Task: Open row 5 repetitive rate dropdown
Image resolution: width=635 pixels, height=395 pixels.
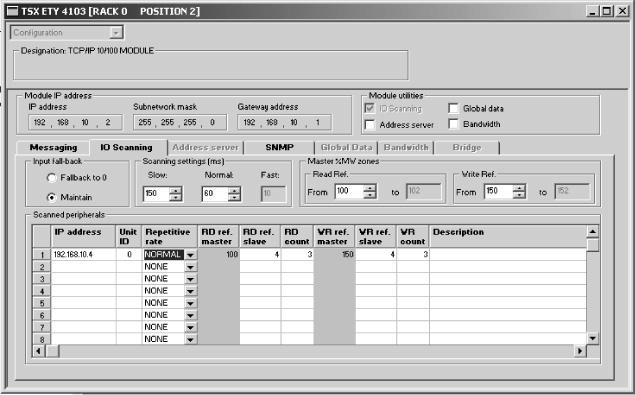Action: 190,303
